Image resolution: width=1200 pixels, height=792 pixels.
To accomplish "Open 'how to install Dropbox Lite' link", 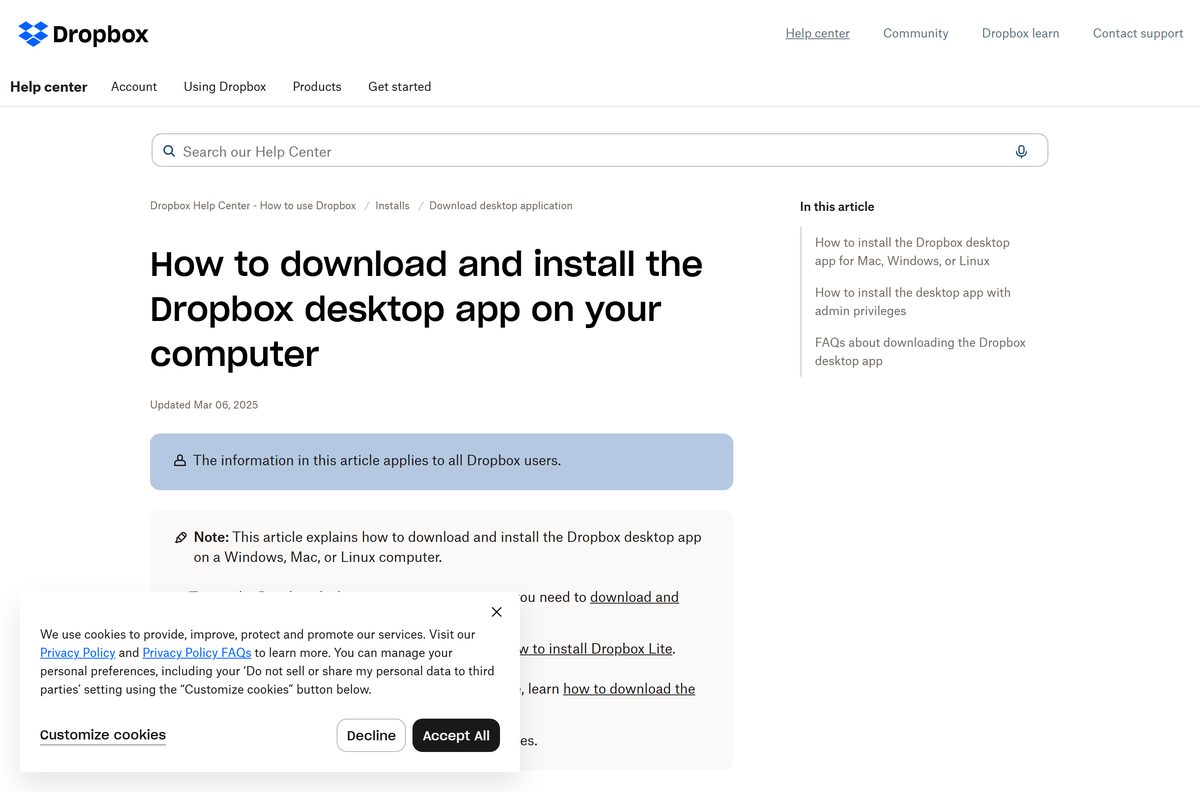I will (x=594, y=649).
